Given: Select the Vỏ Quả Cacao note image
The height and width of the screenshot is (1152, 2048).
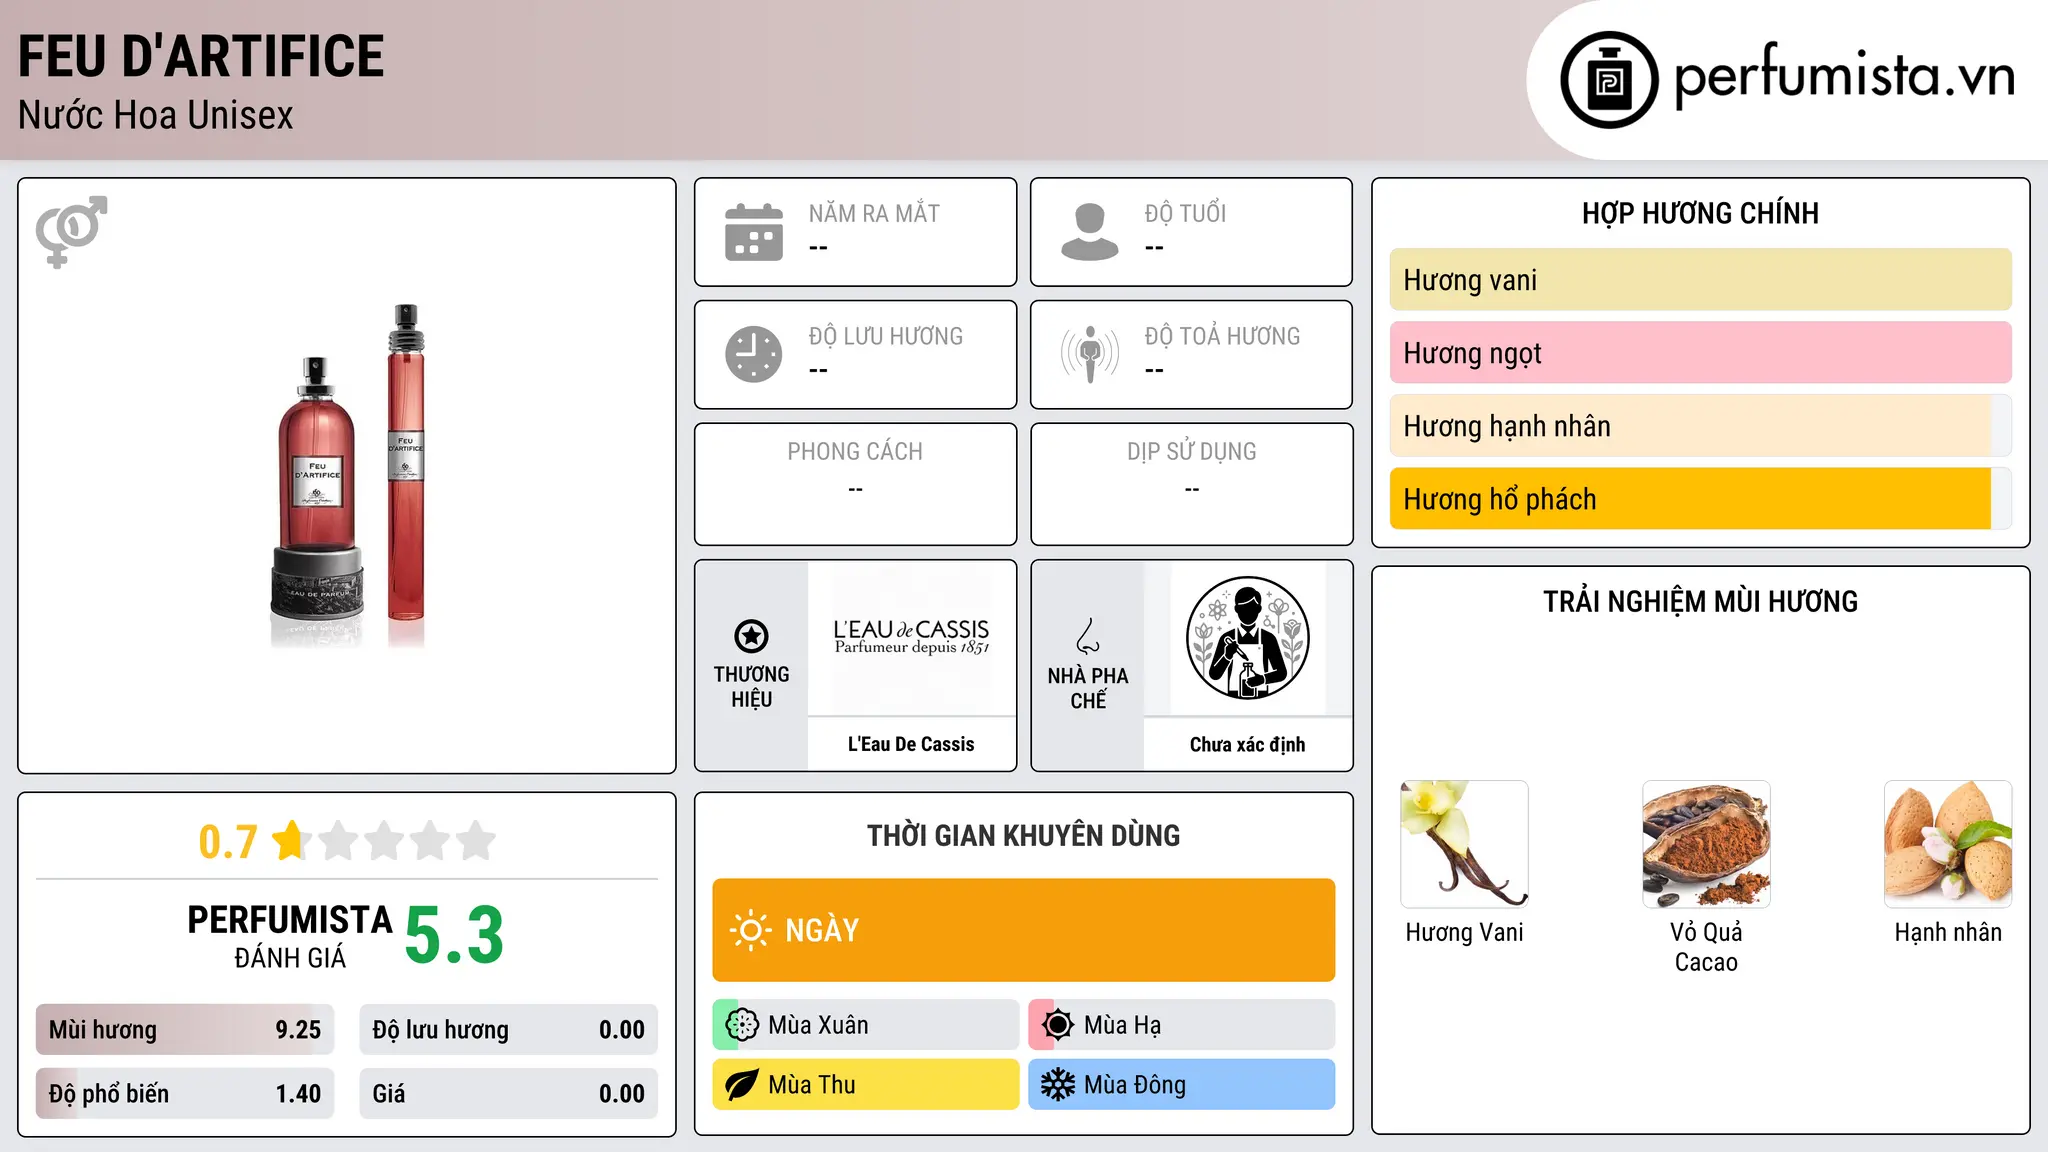Looking at the screenshot, I should pyautogui.click(x=1706, y=844).
